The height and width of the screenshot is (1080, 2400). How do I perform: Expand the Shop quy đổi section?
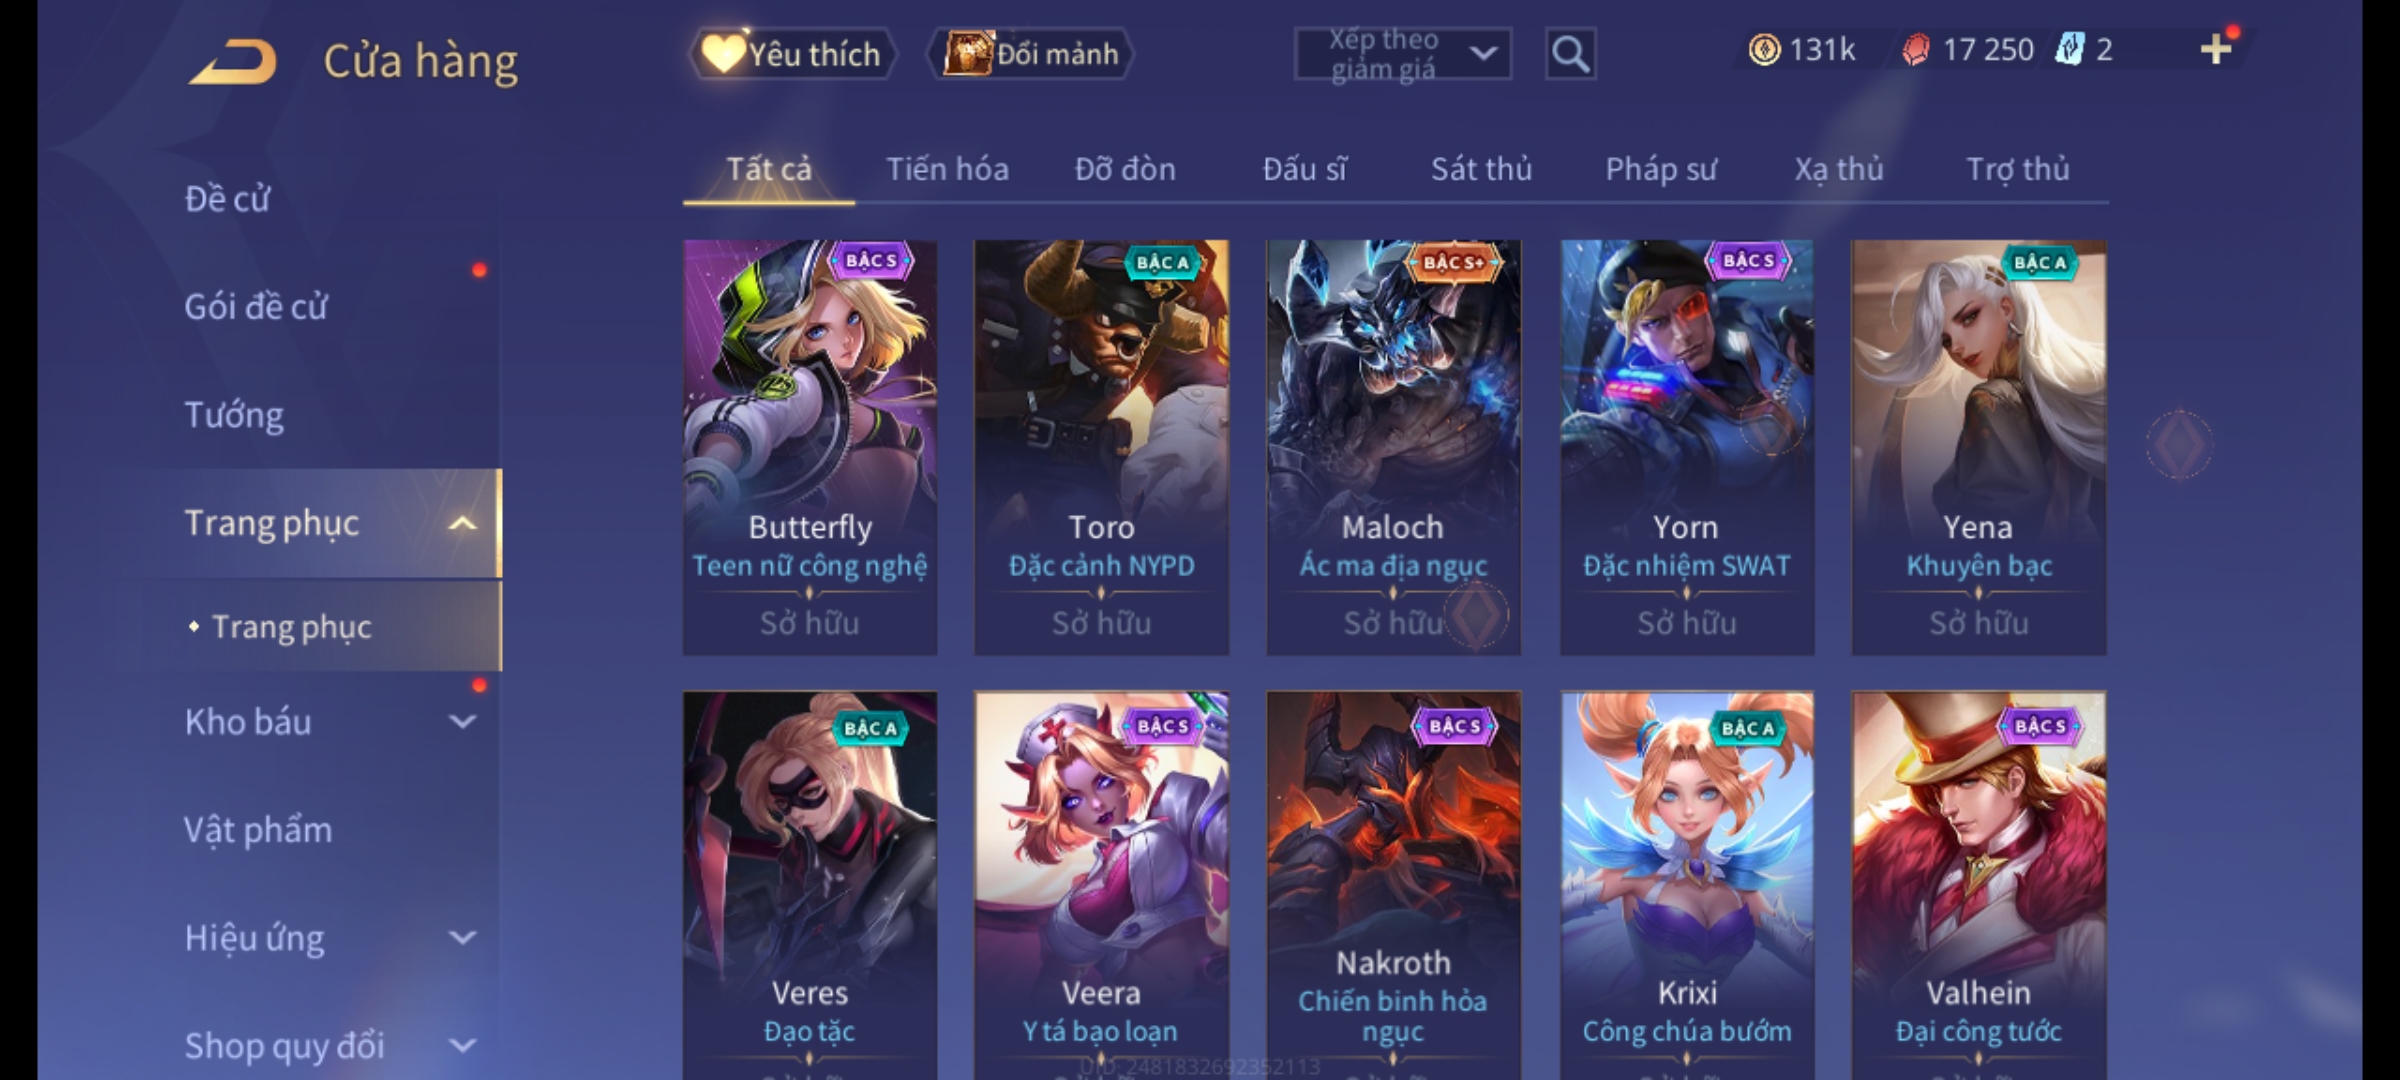click(x=462, y=1045)
